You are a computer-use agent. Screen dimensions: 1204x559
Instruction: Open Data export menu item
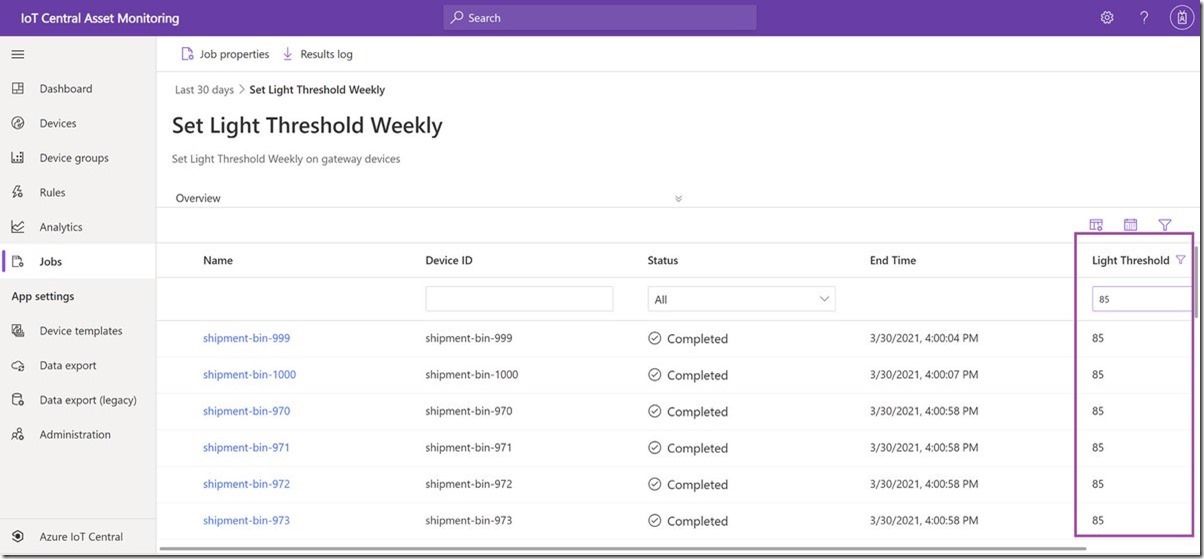[68, 365]
